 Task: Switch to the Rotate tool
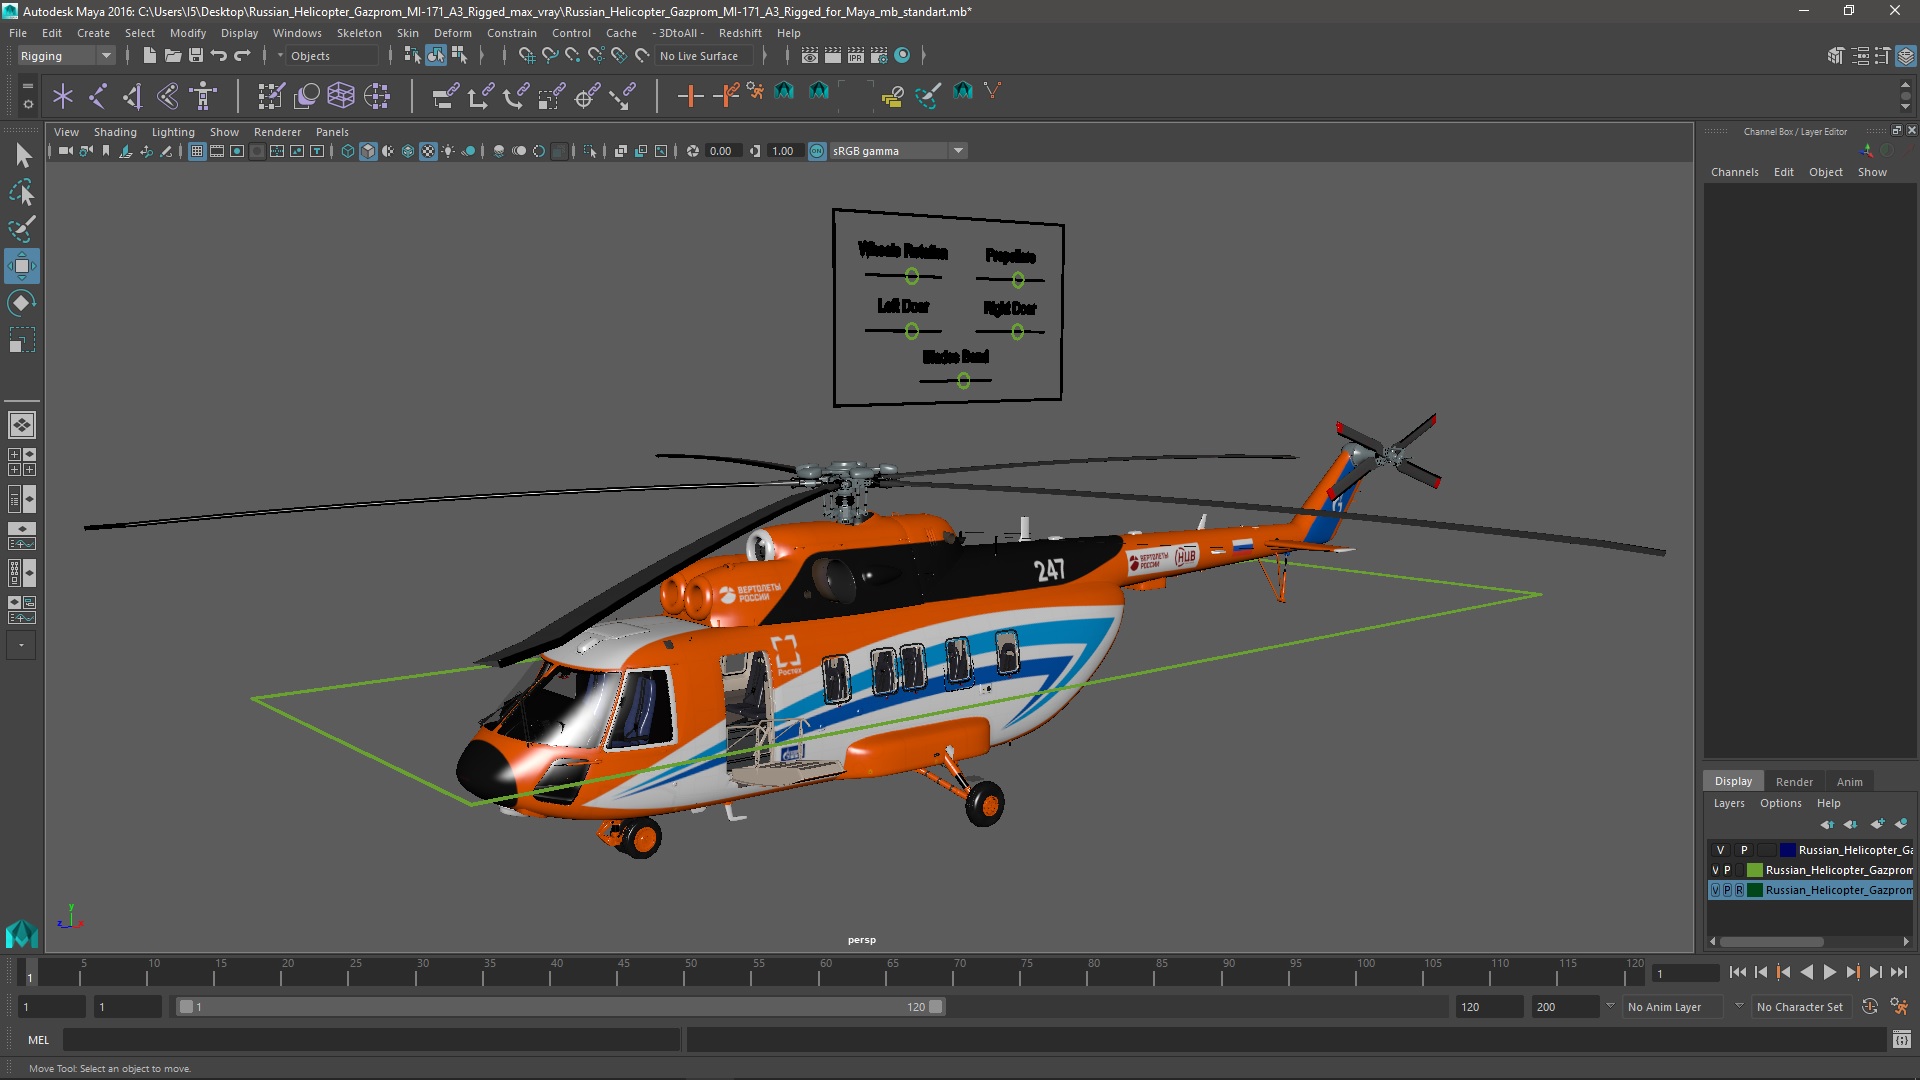pyautogui.click(x=22, y=303)
